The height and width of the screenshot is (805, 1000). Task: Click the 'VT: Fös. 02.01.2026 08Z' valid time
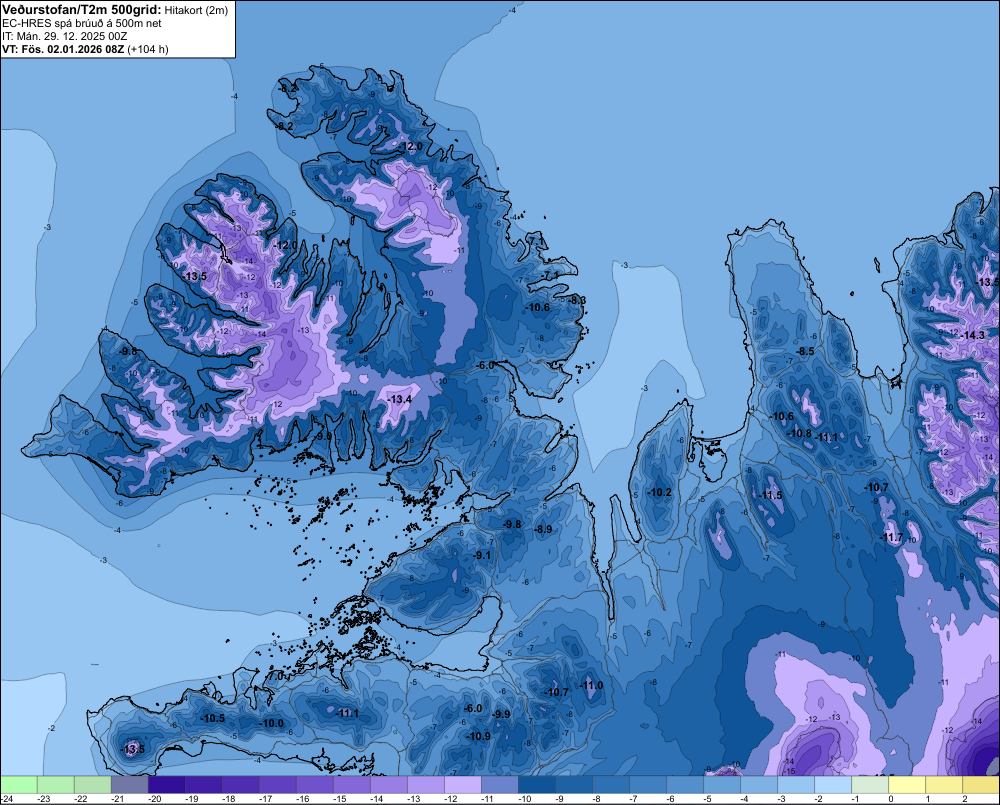(63, 49)
